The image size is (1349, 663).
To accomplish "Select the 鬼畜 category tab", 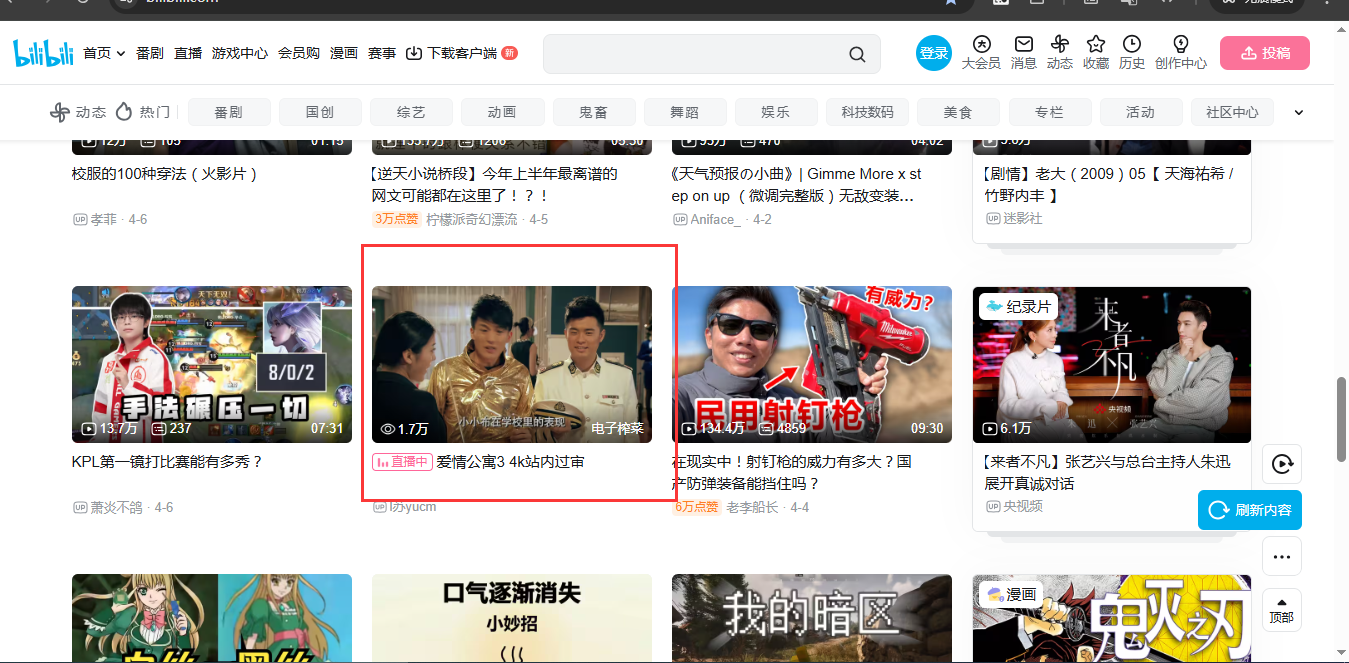I will (593, 112).
